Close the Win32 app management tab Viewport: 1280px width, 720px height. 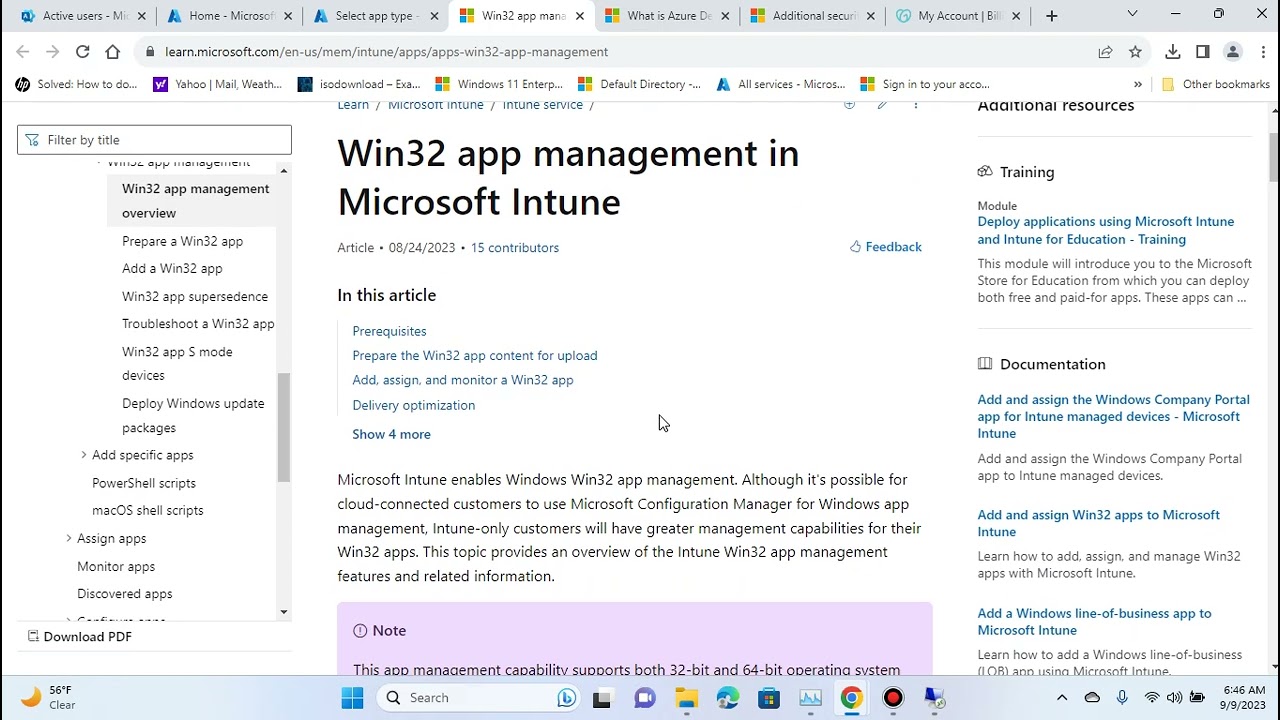tap(579, 16)
